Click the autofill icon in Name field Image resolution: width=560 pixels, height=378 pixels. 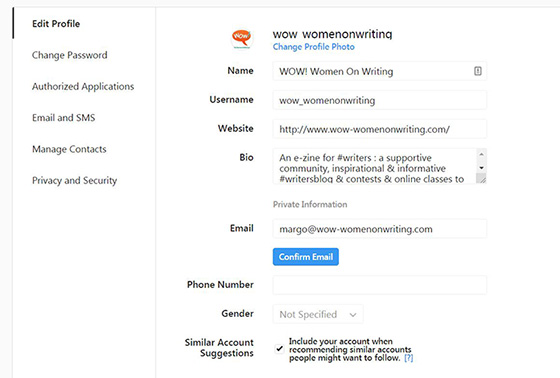tap(478, 71)
